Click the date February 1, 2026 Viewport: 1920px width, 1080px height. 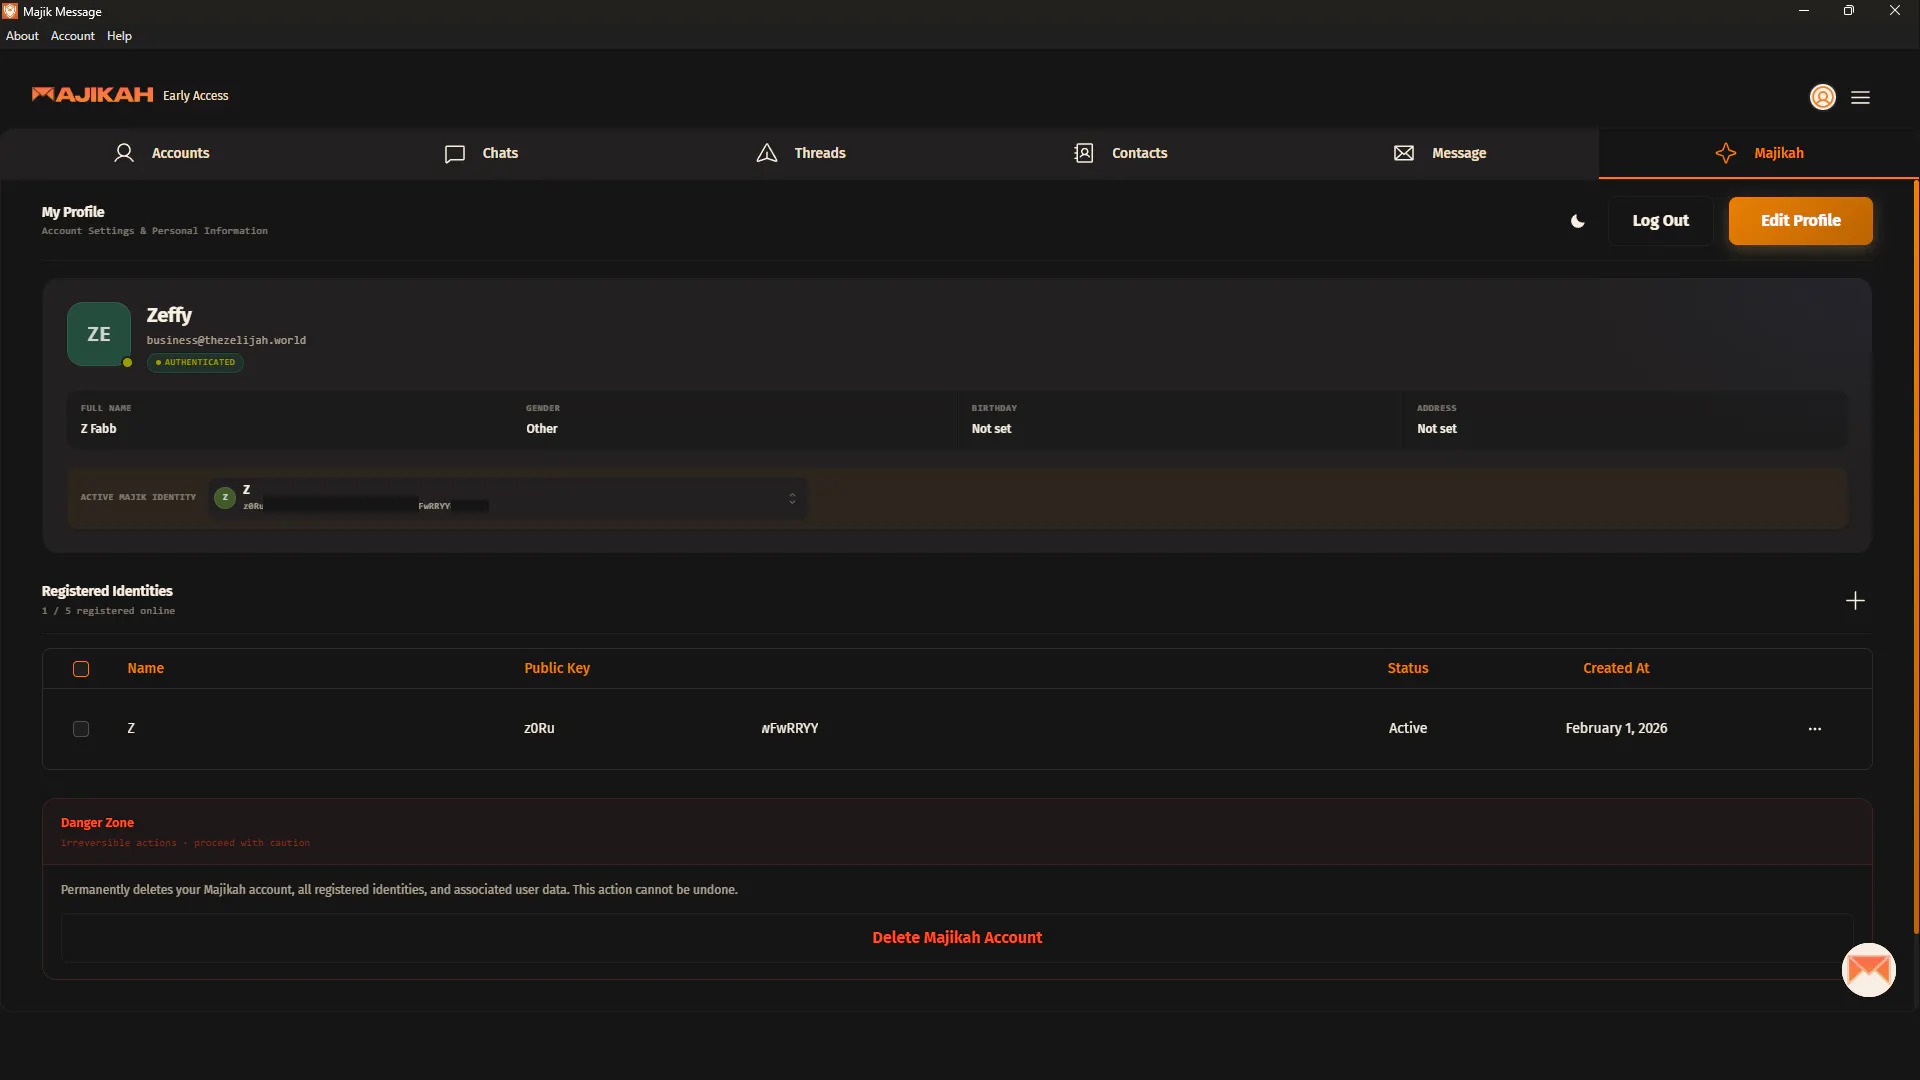pos(1616,729)
